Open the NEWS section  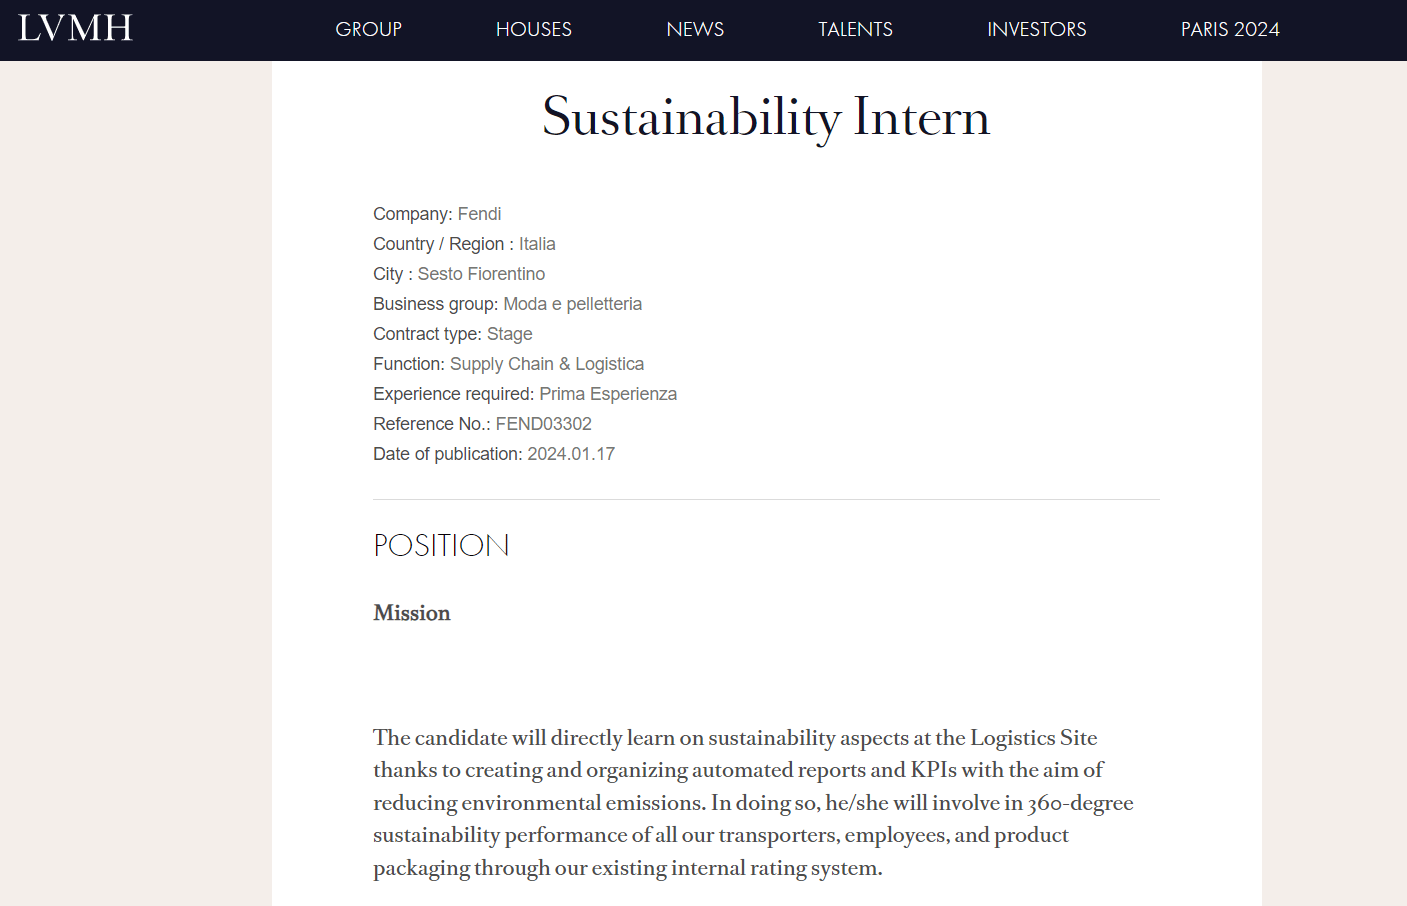pos(694,29)
